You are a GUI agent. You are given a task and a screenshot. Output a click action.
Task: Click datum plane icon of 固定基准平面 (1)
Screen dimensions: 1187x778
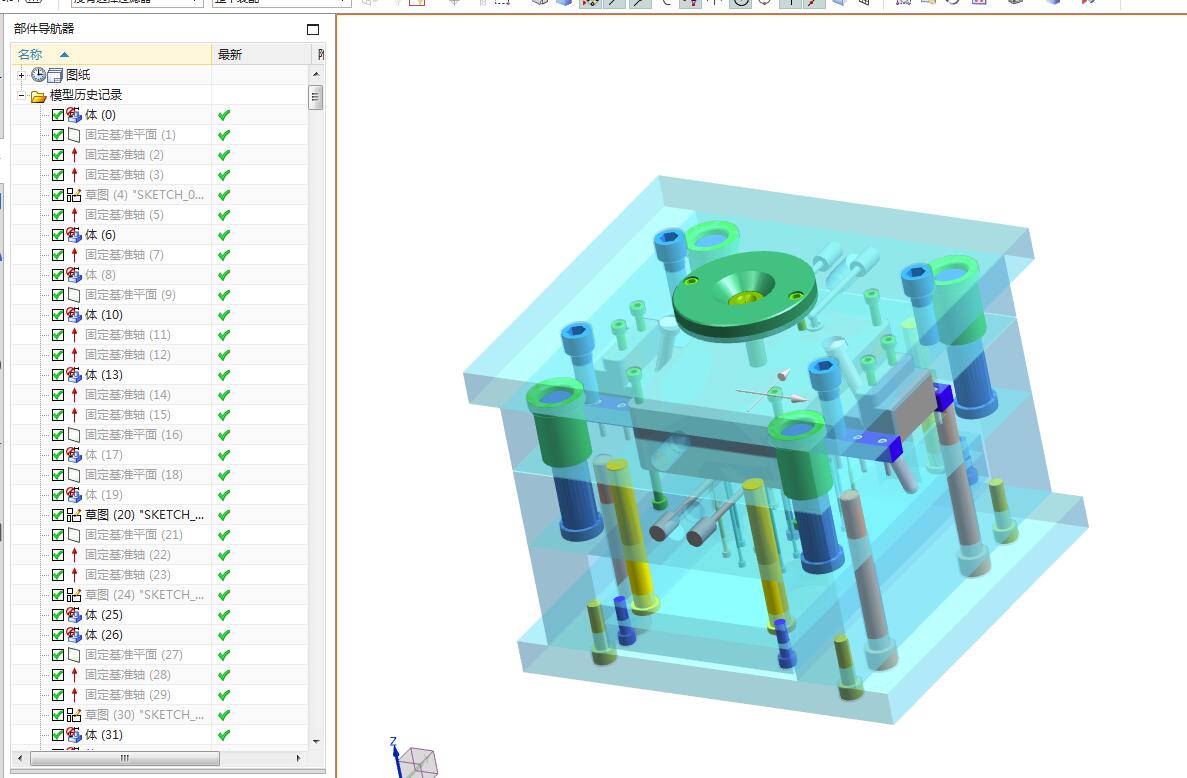click(74, 135)
